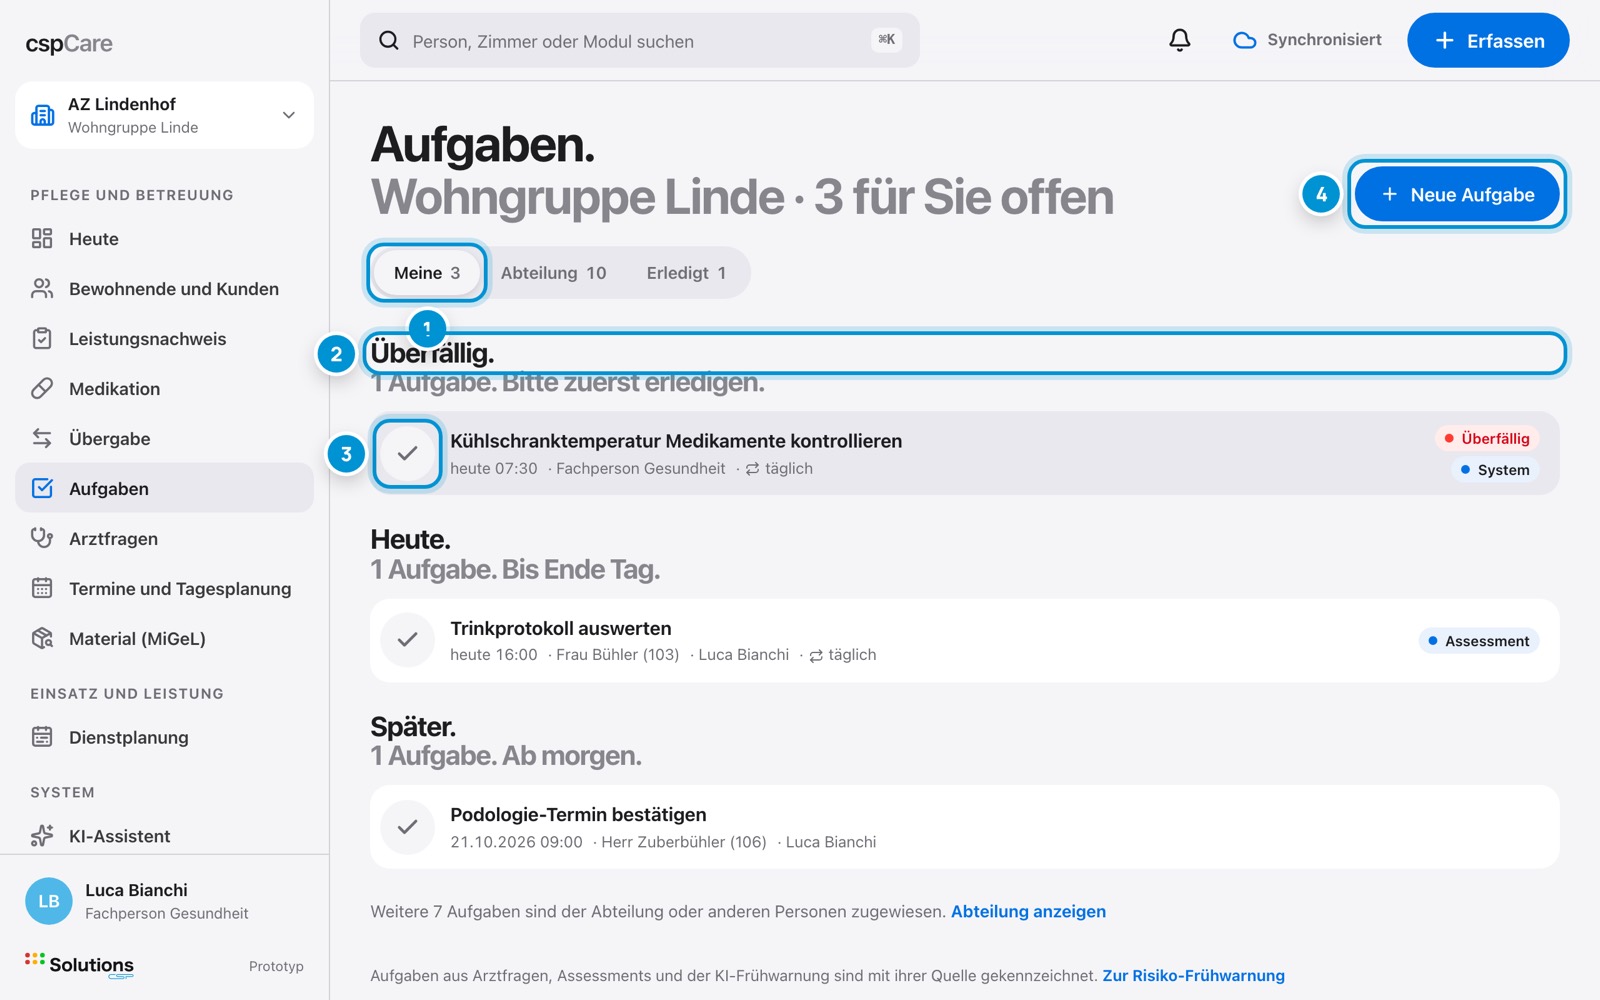
Task: Open Dienstplanung calendar icon
Action: coord(42,737)
